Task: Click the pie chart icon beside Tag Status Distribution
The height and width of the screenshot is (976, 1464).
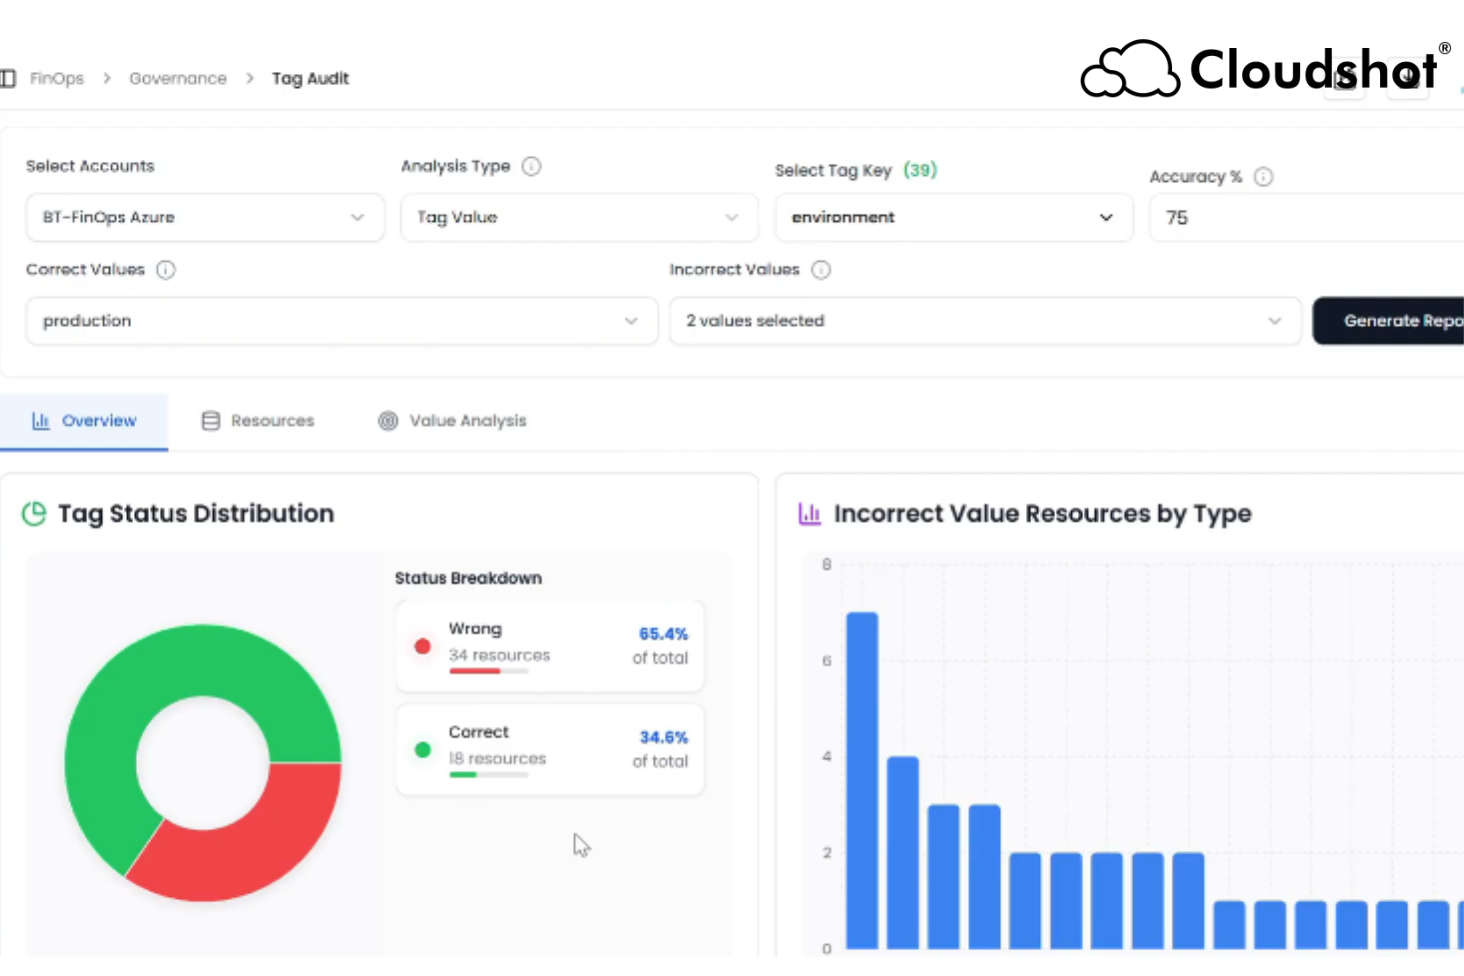Action: pos(34,514)
